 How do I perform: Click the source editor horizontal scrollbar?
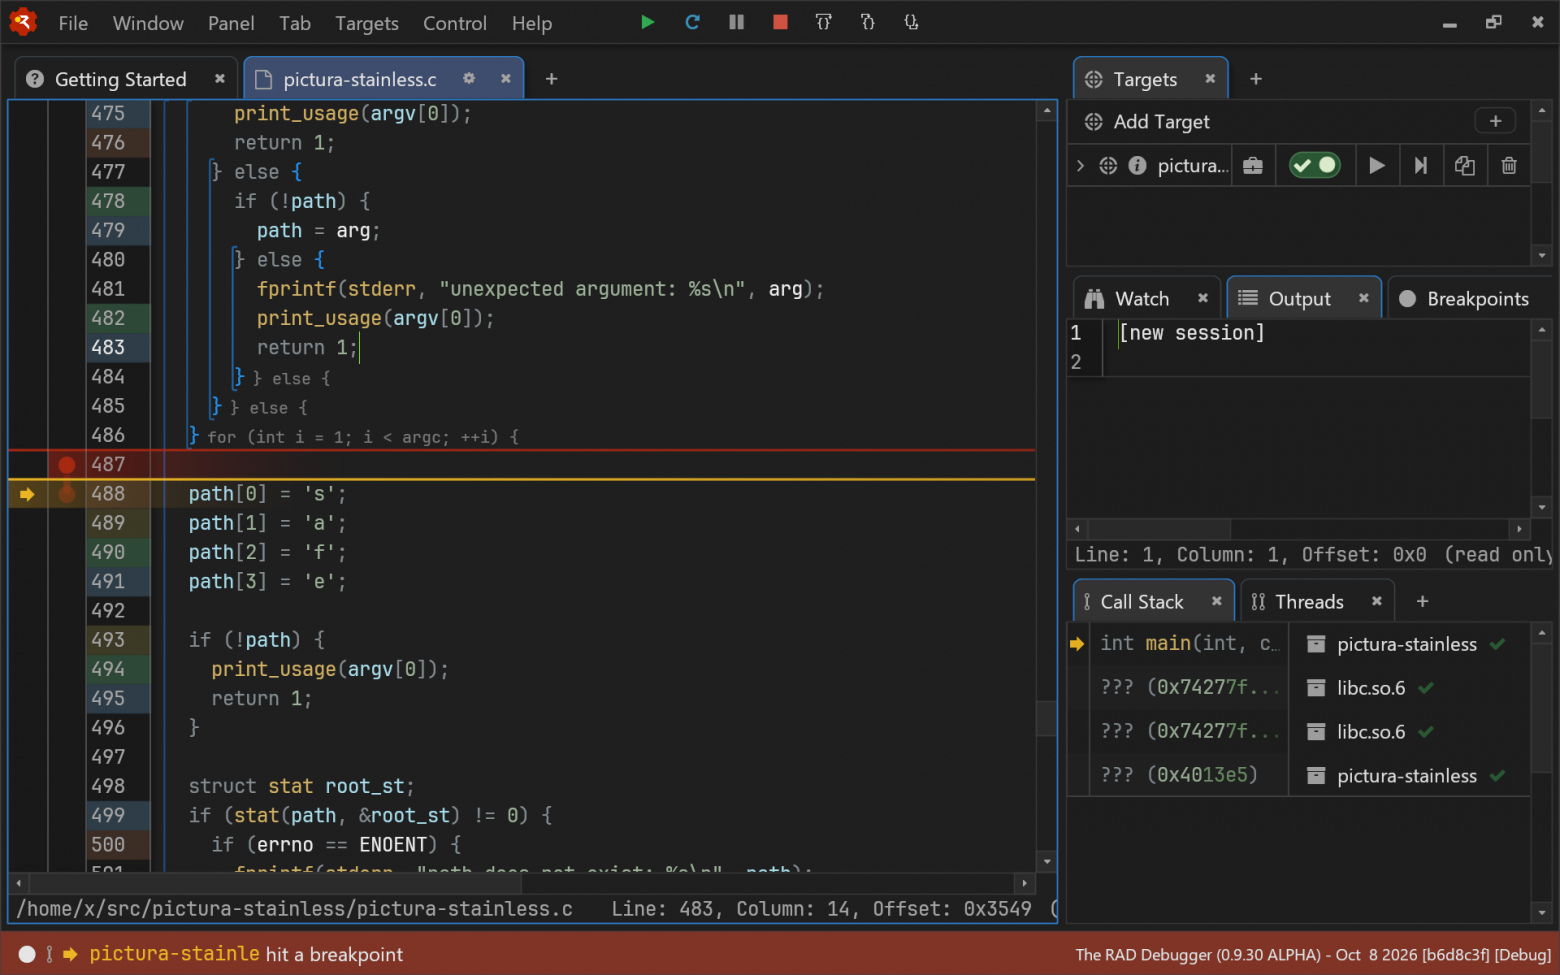pyautogui.click(x=521, y=883)
